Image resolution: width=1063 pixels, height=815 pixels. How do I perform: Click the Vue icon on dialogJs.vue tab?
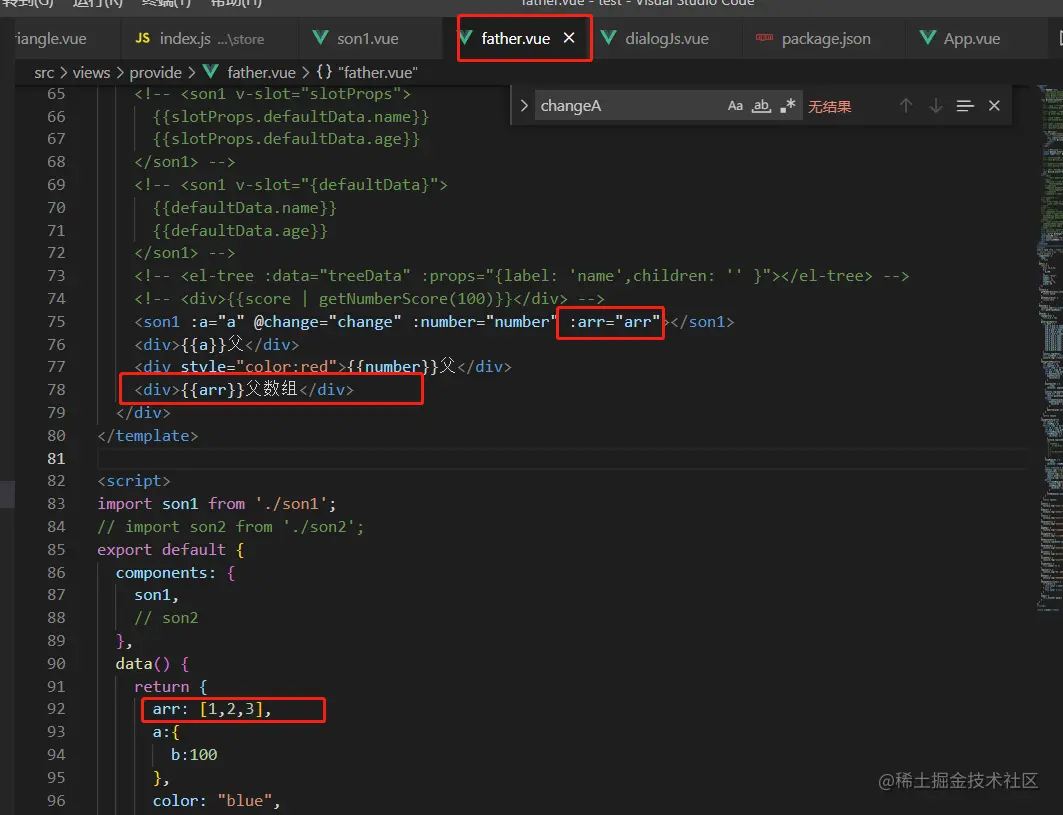608,38
